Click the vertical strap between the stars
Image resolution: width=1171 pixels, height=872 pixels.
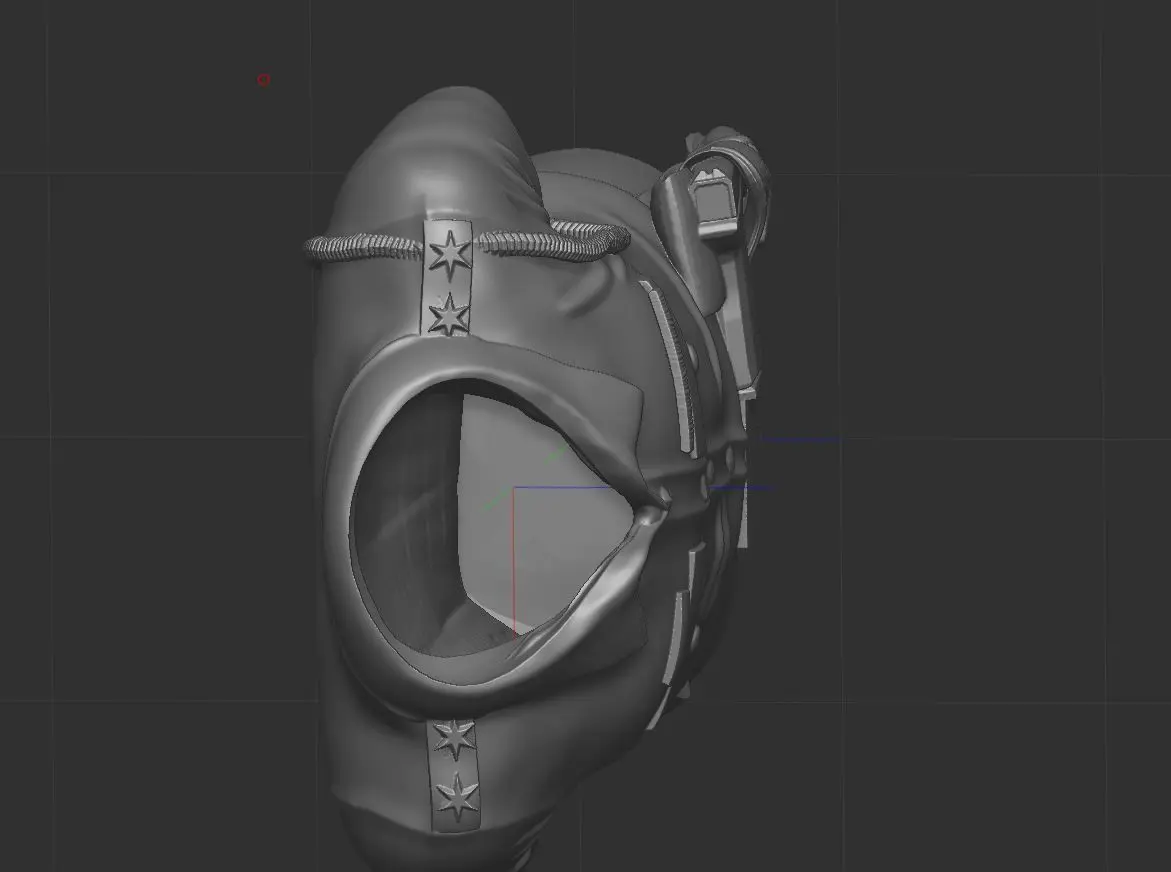447,285
